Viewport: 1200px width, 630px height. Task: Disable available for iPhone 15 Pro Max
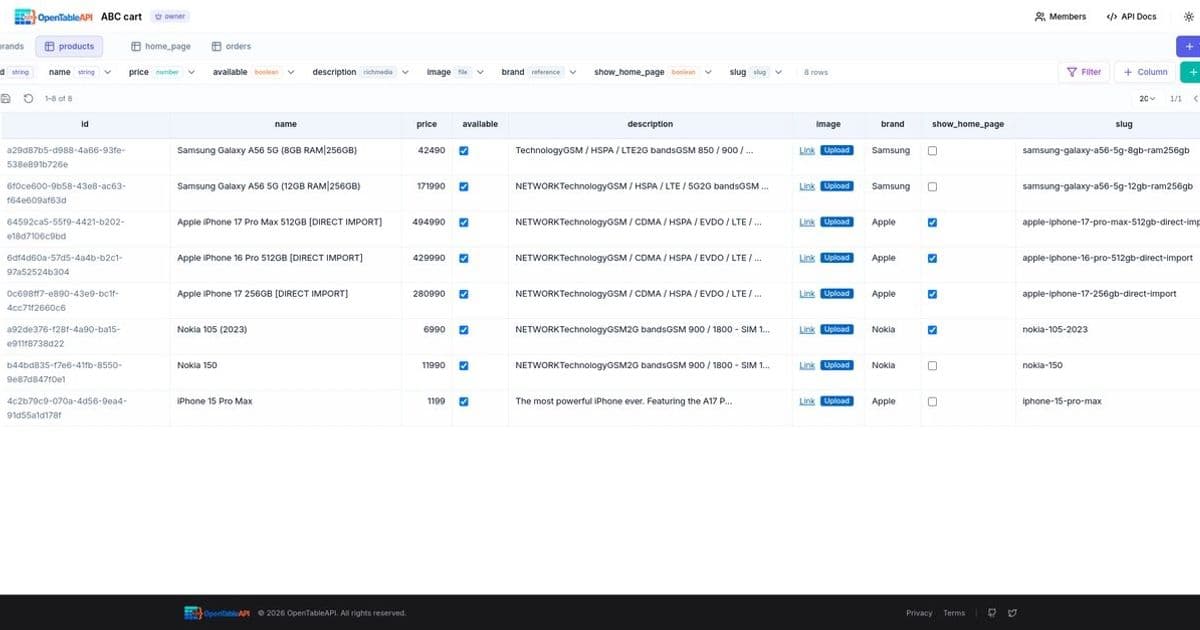(463, 401)
